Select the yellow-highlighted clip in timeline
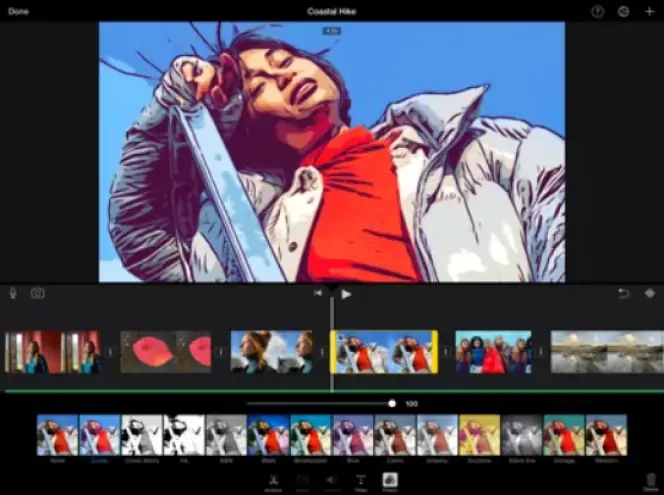This screenshot has width=664, height=495. (384, 352)
